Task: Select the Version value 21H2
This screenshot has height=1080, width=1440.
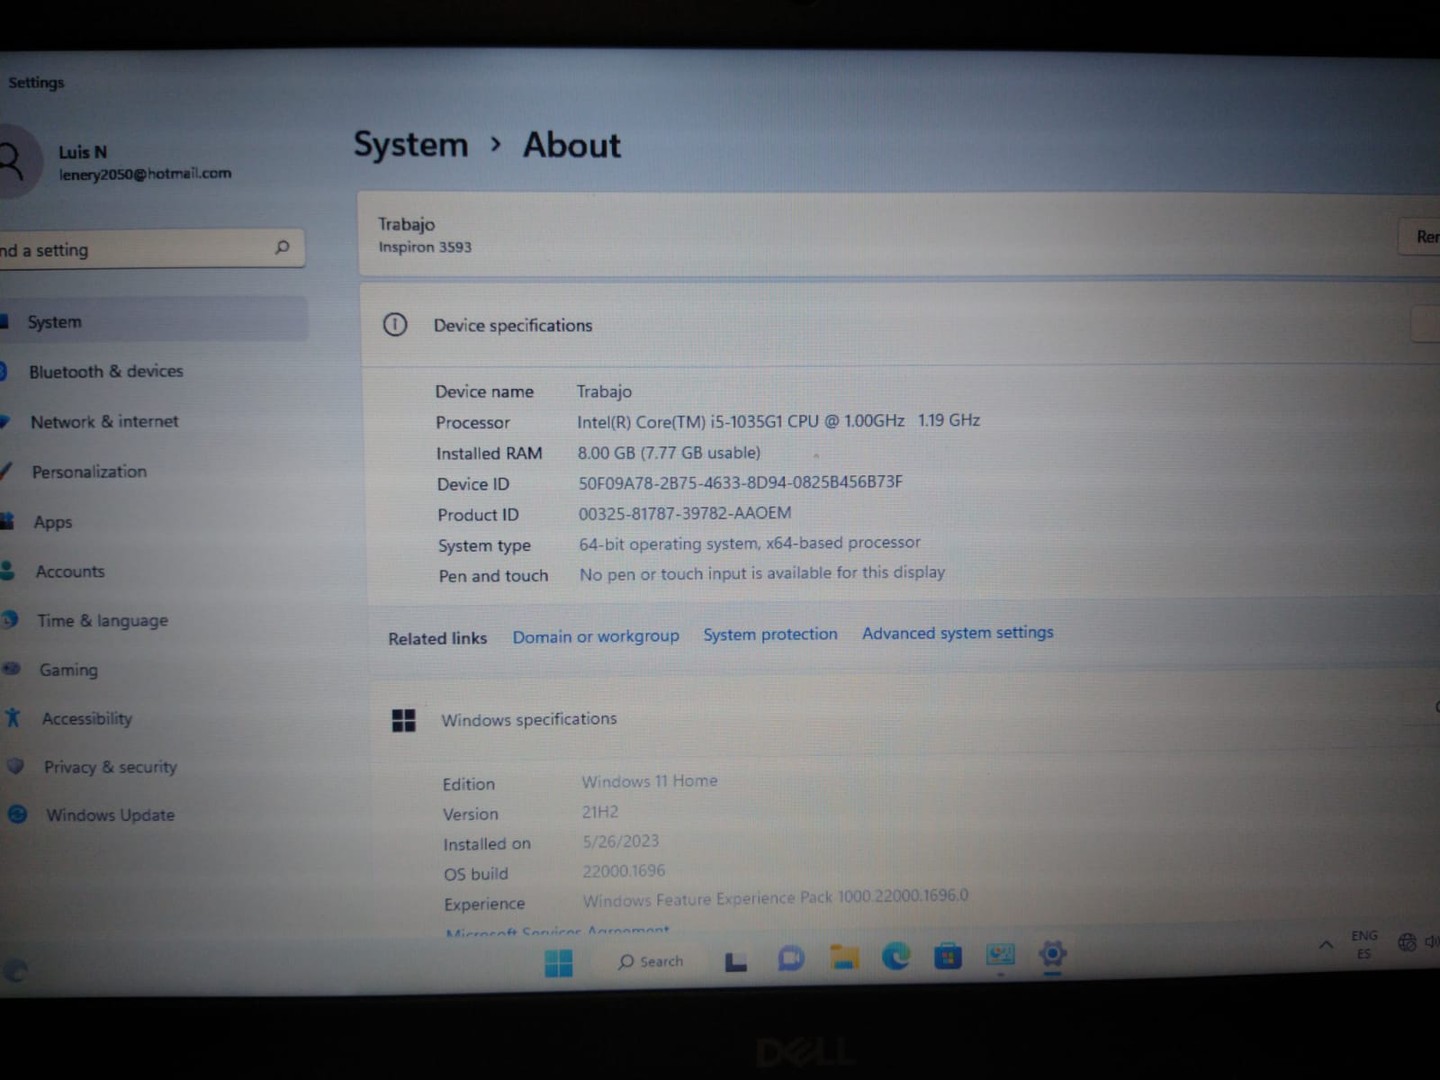Action: click(x=600, y=812)
